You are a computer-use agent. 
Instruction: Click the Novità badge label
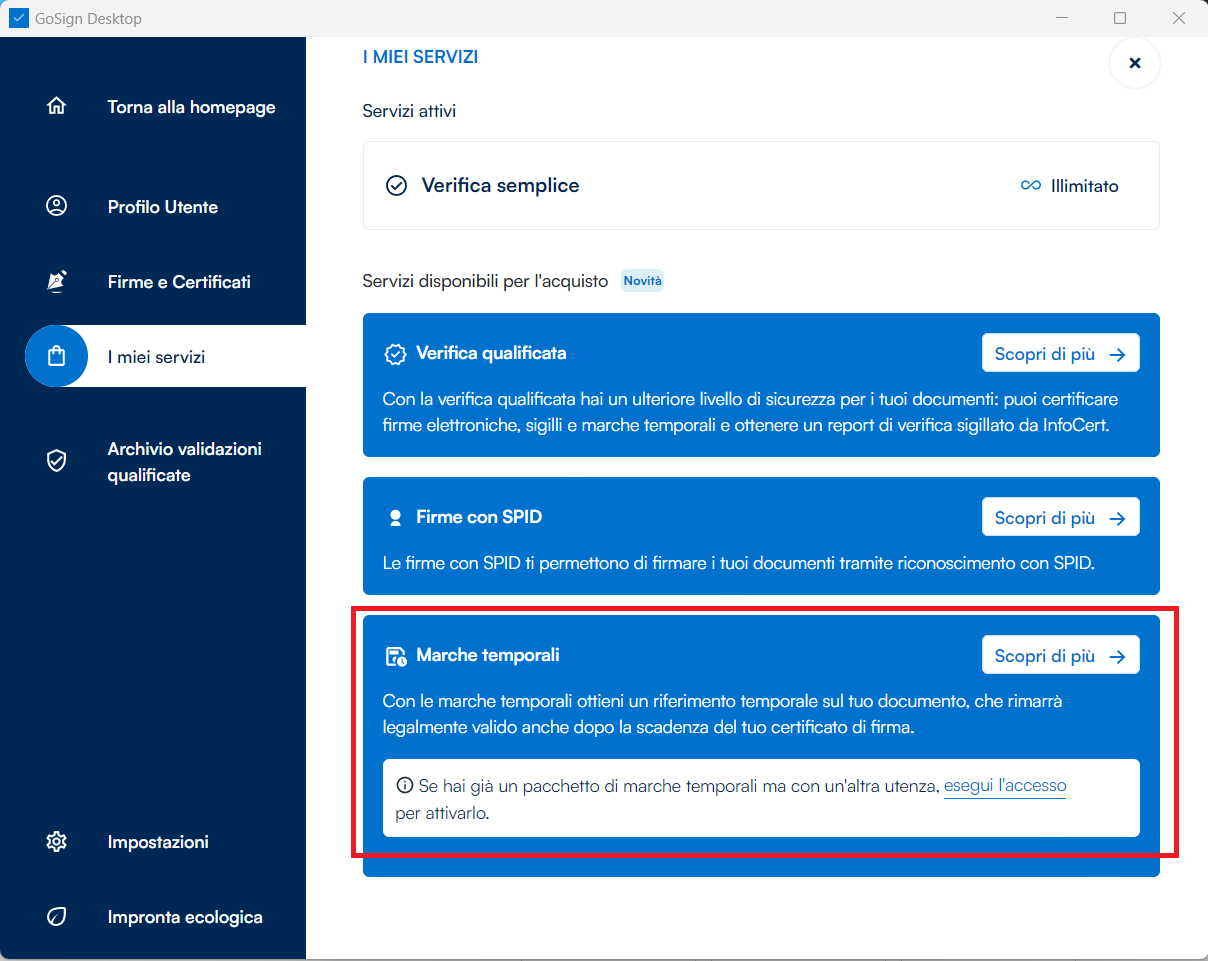pyautogui.click(x=642, y=281)
